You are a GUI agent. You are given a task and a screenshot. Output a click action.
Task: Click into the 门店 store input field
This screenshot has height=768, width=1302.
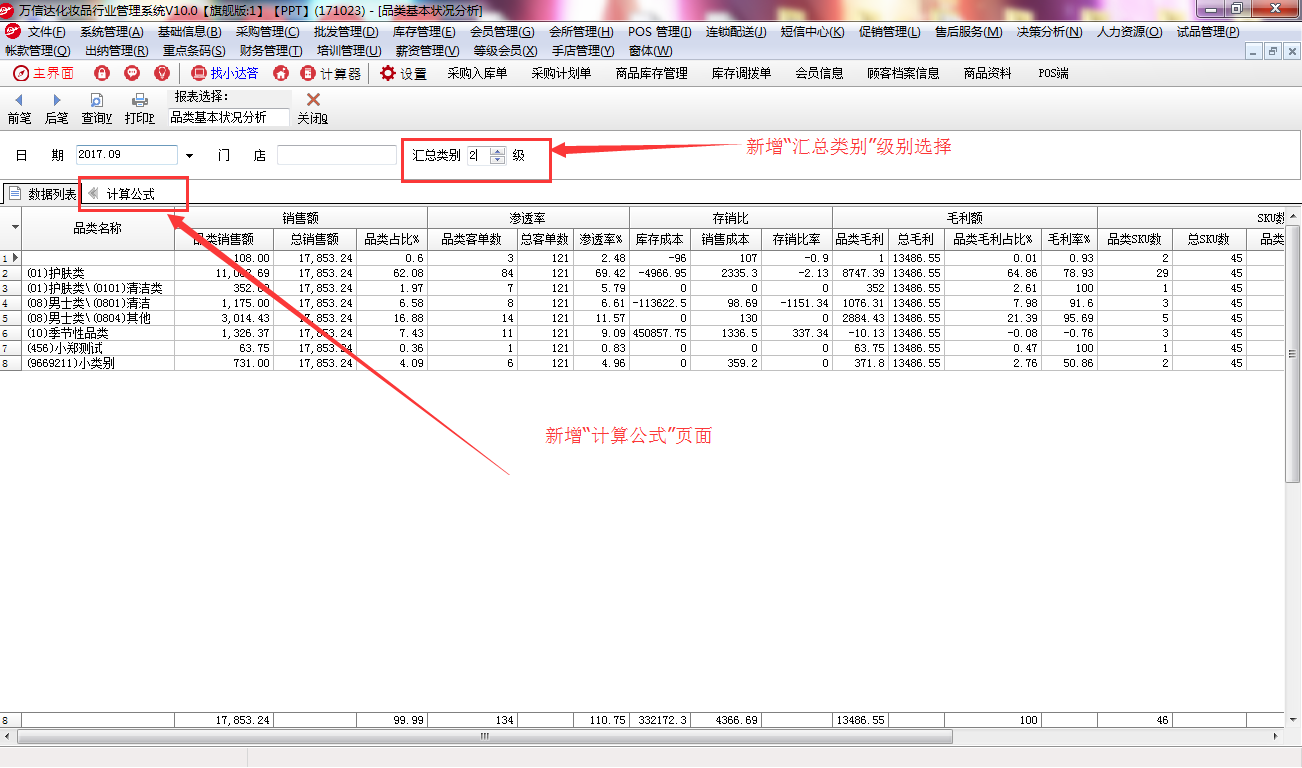pos(337,155)
